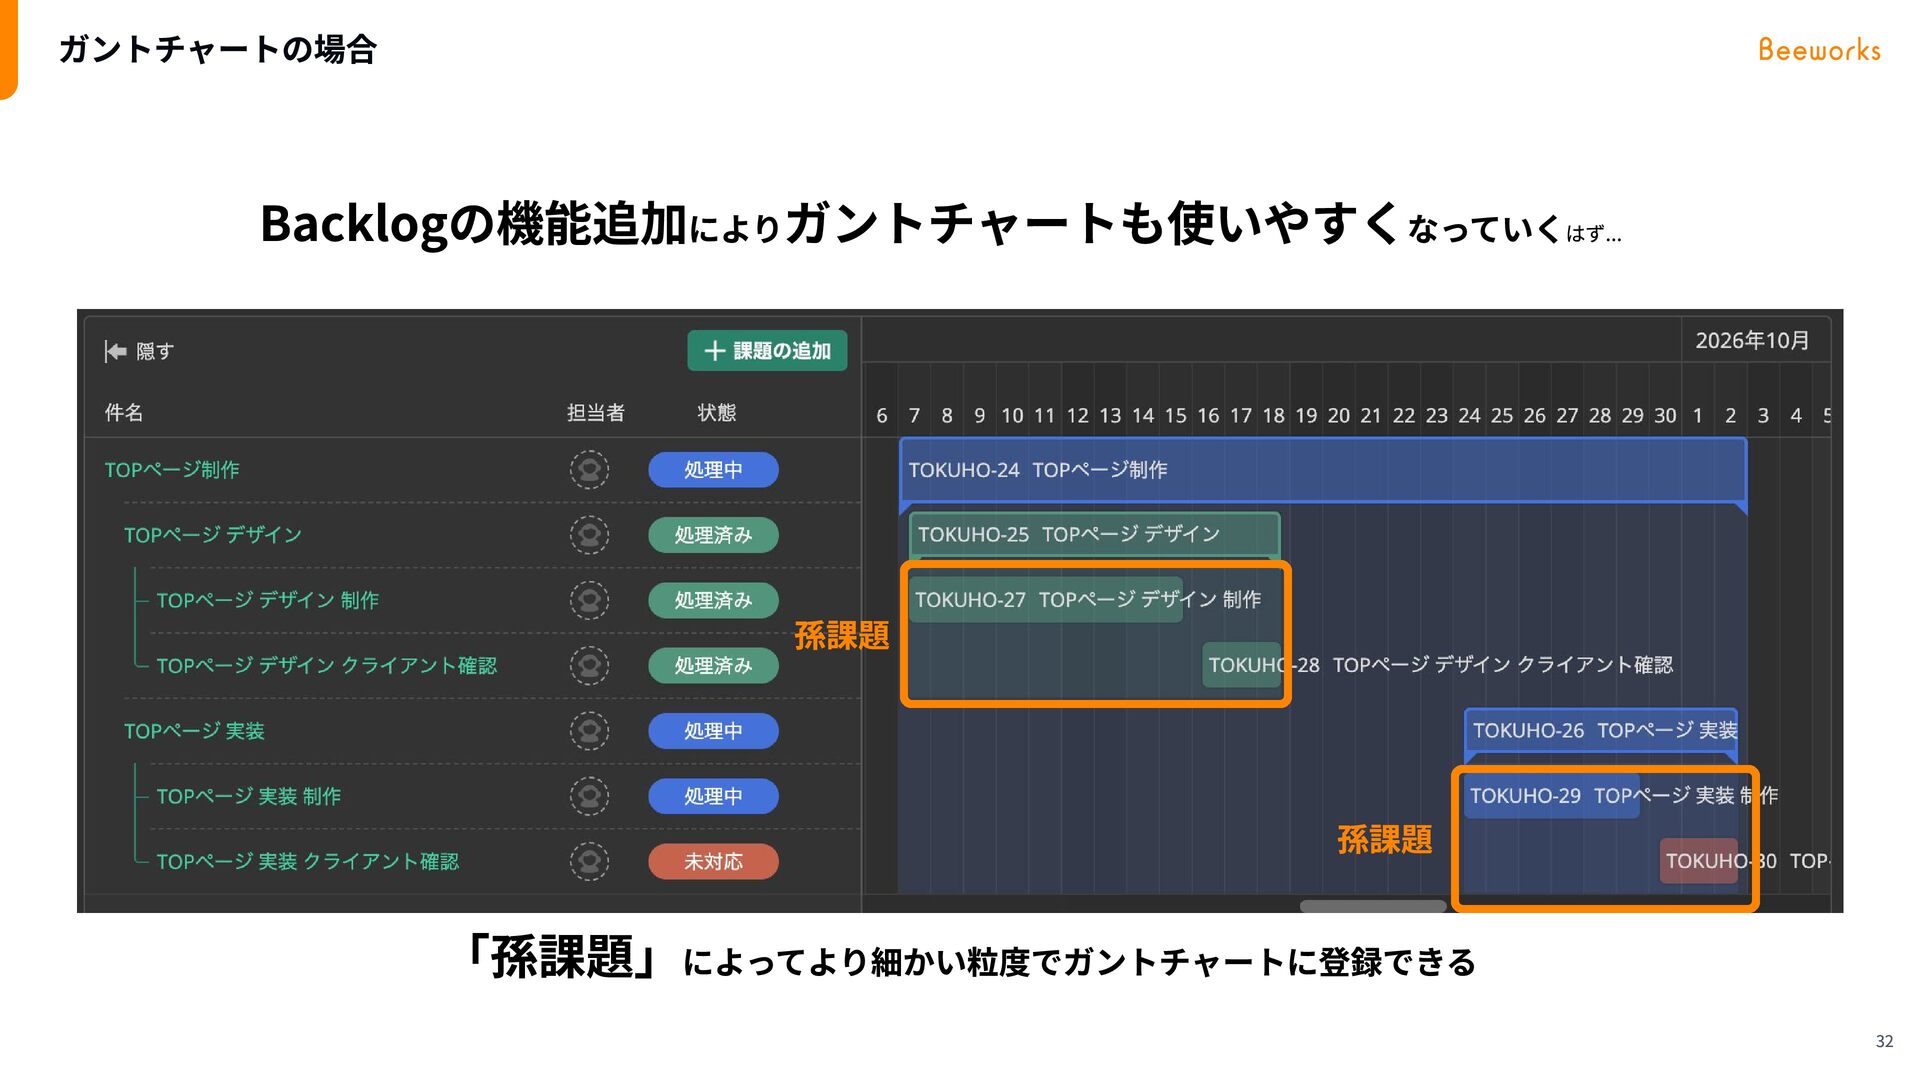Click the horizontal scrollbar thumb below the chart
The image size is (1920, 1080).
[1373, 906]
